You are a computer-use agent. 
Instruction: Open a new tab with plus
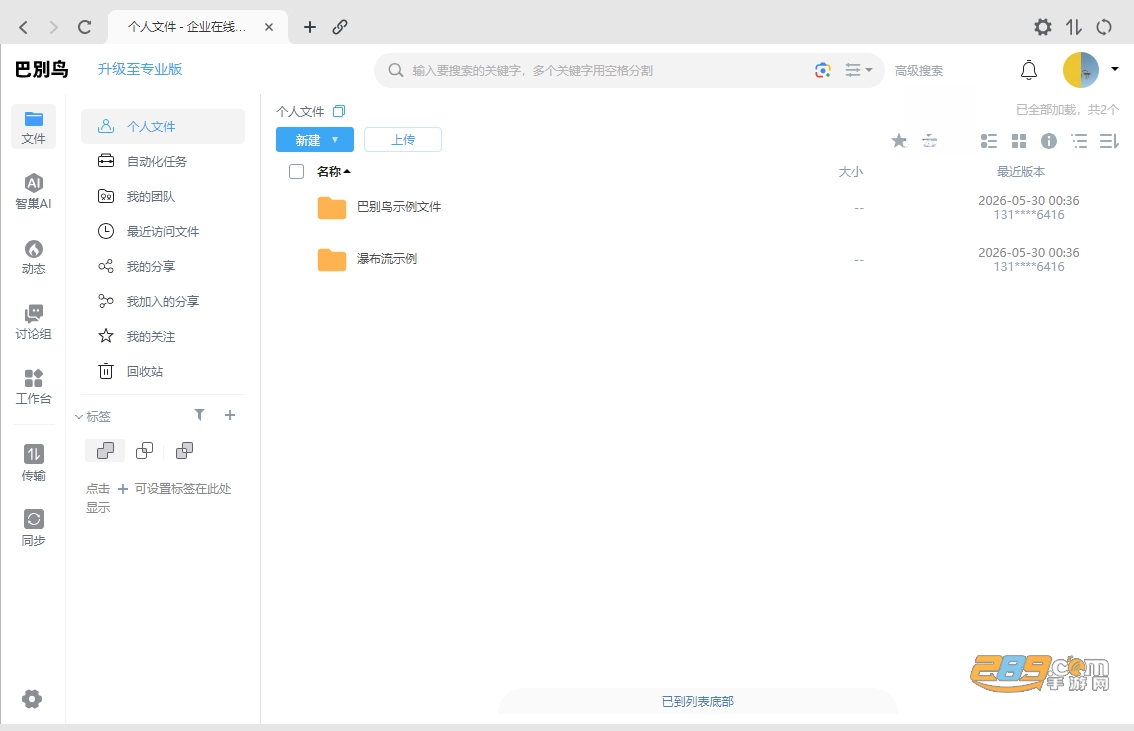310,27
